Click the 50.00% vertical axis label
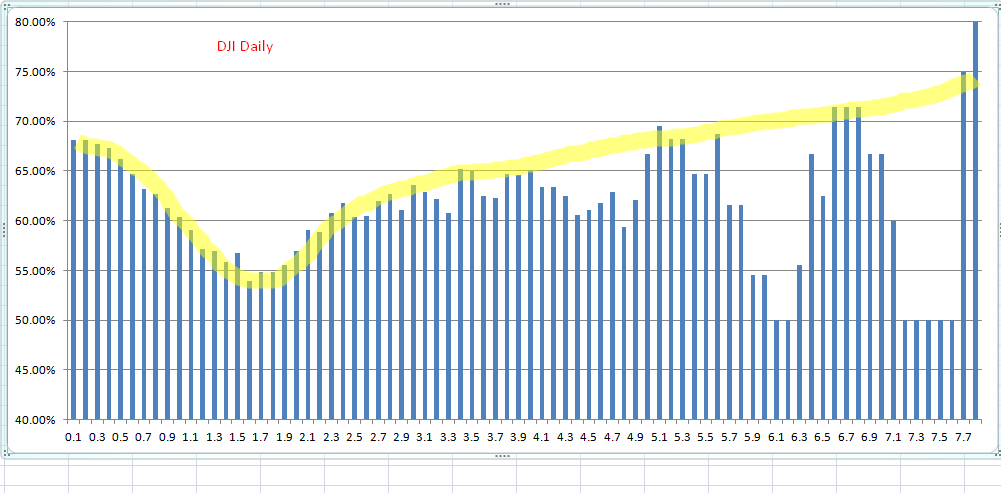1001x493 pixels. coord(33,321)
